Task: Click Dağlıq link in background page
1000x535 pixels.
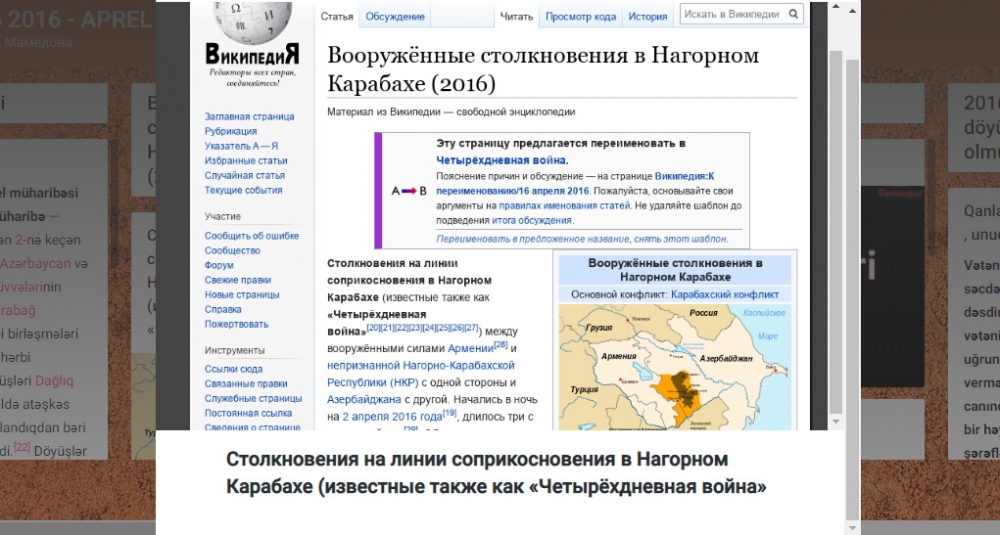Action: [x=54, y=381]
